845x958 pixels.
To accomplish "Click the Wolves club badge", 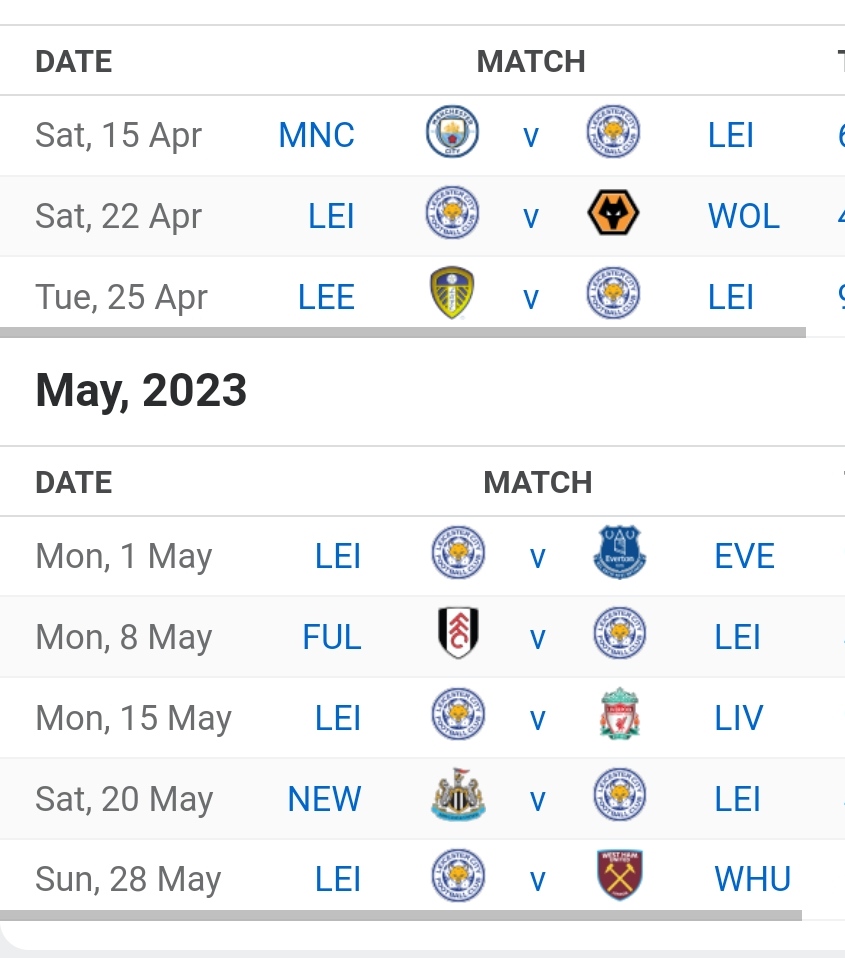I will point(613,216).
